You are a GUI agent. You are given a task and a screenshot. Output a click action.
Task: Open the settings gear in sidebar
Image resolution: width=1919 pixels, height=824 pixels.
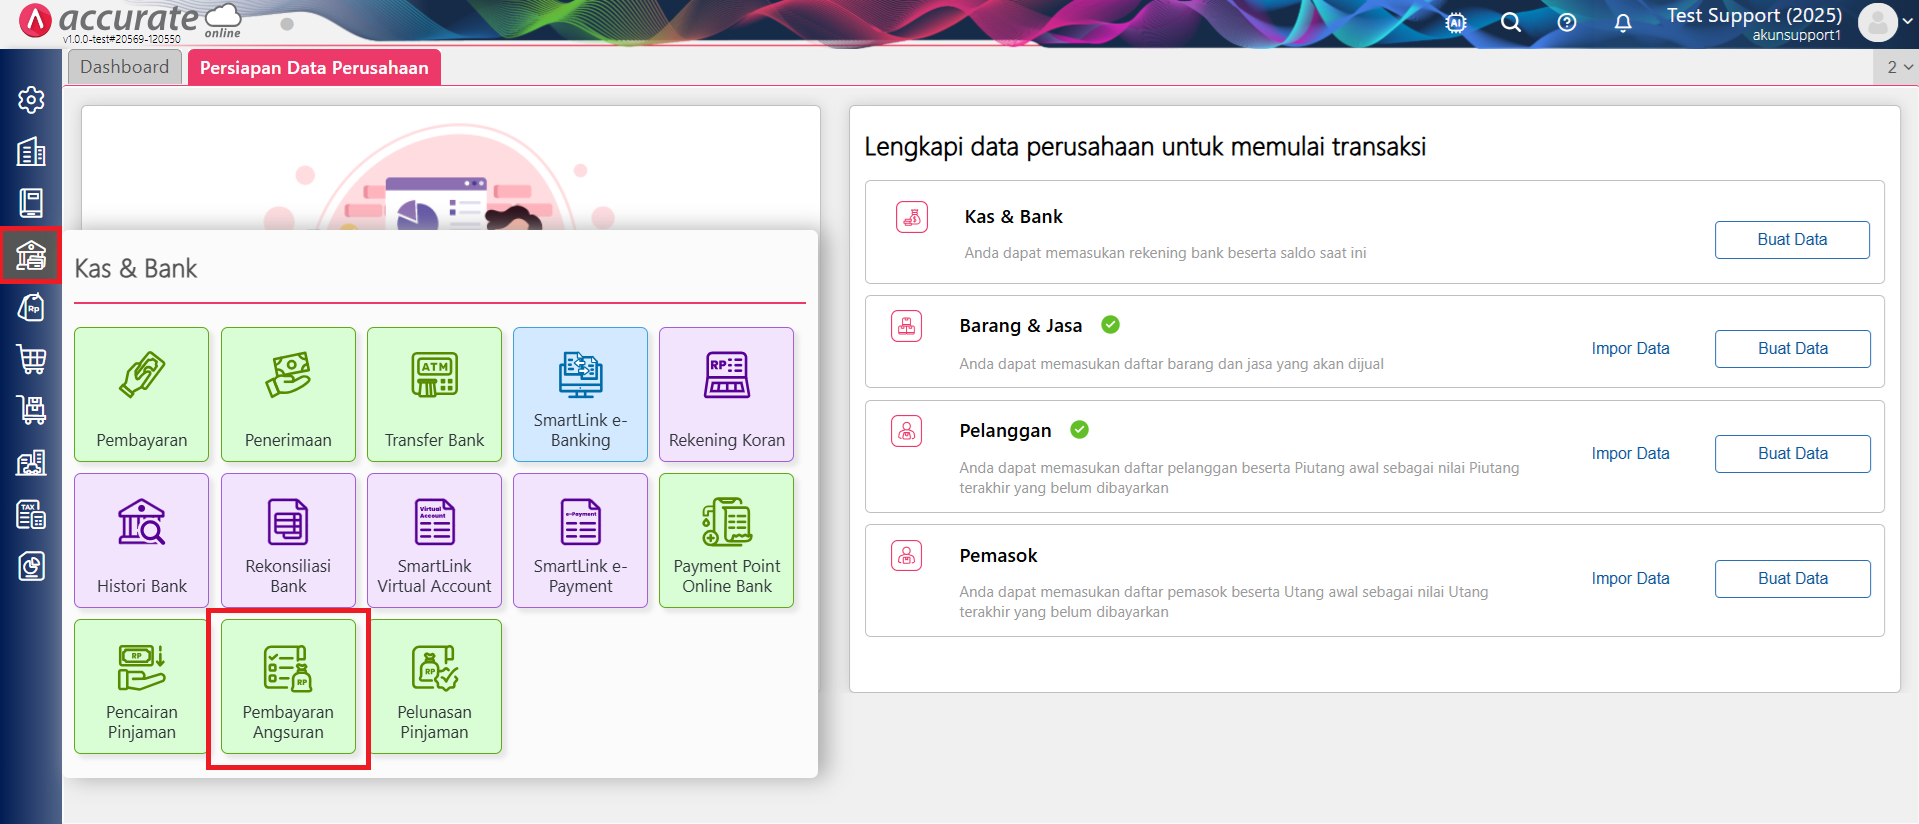click(x=31, y=100)
